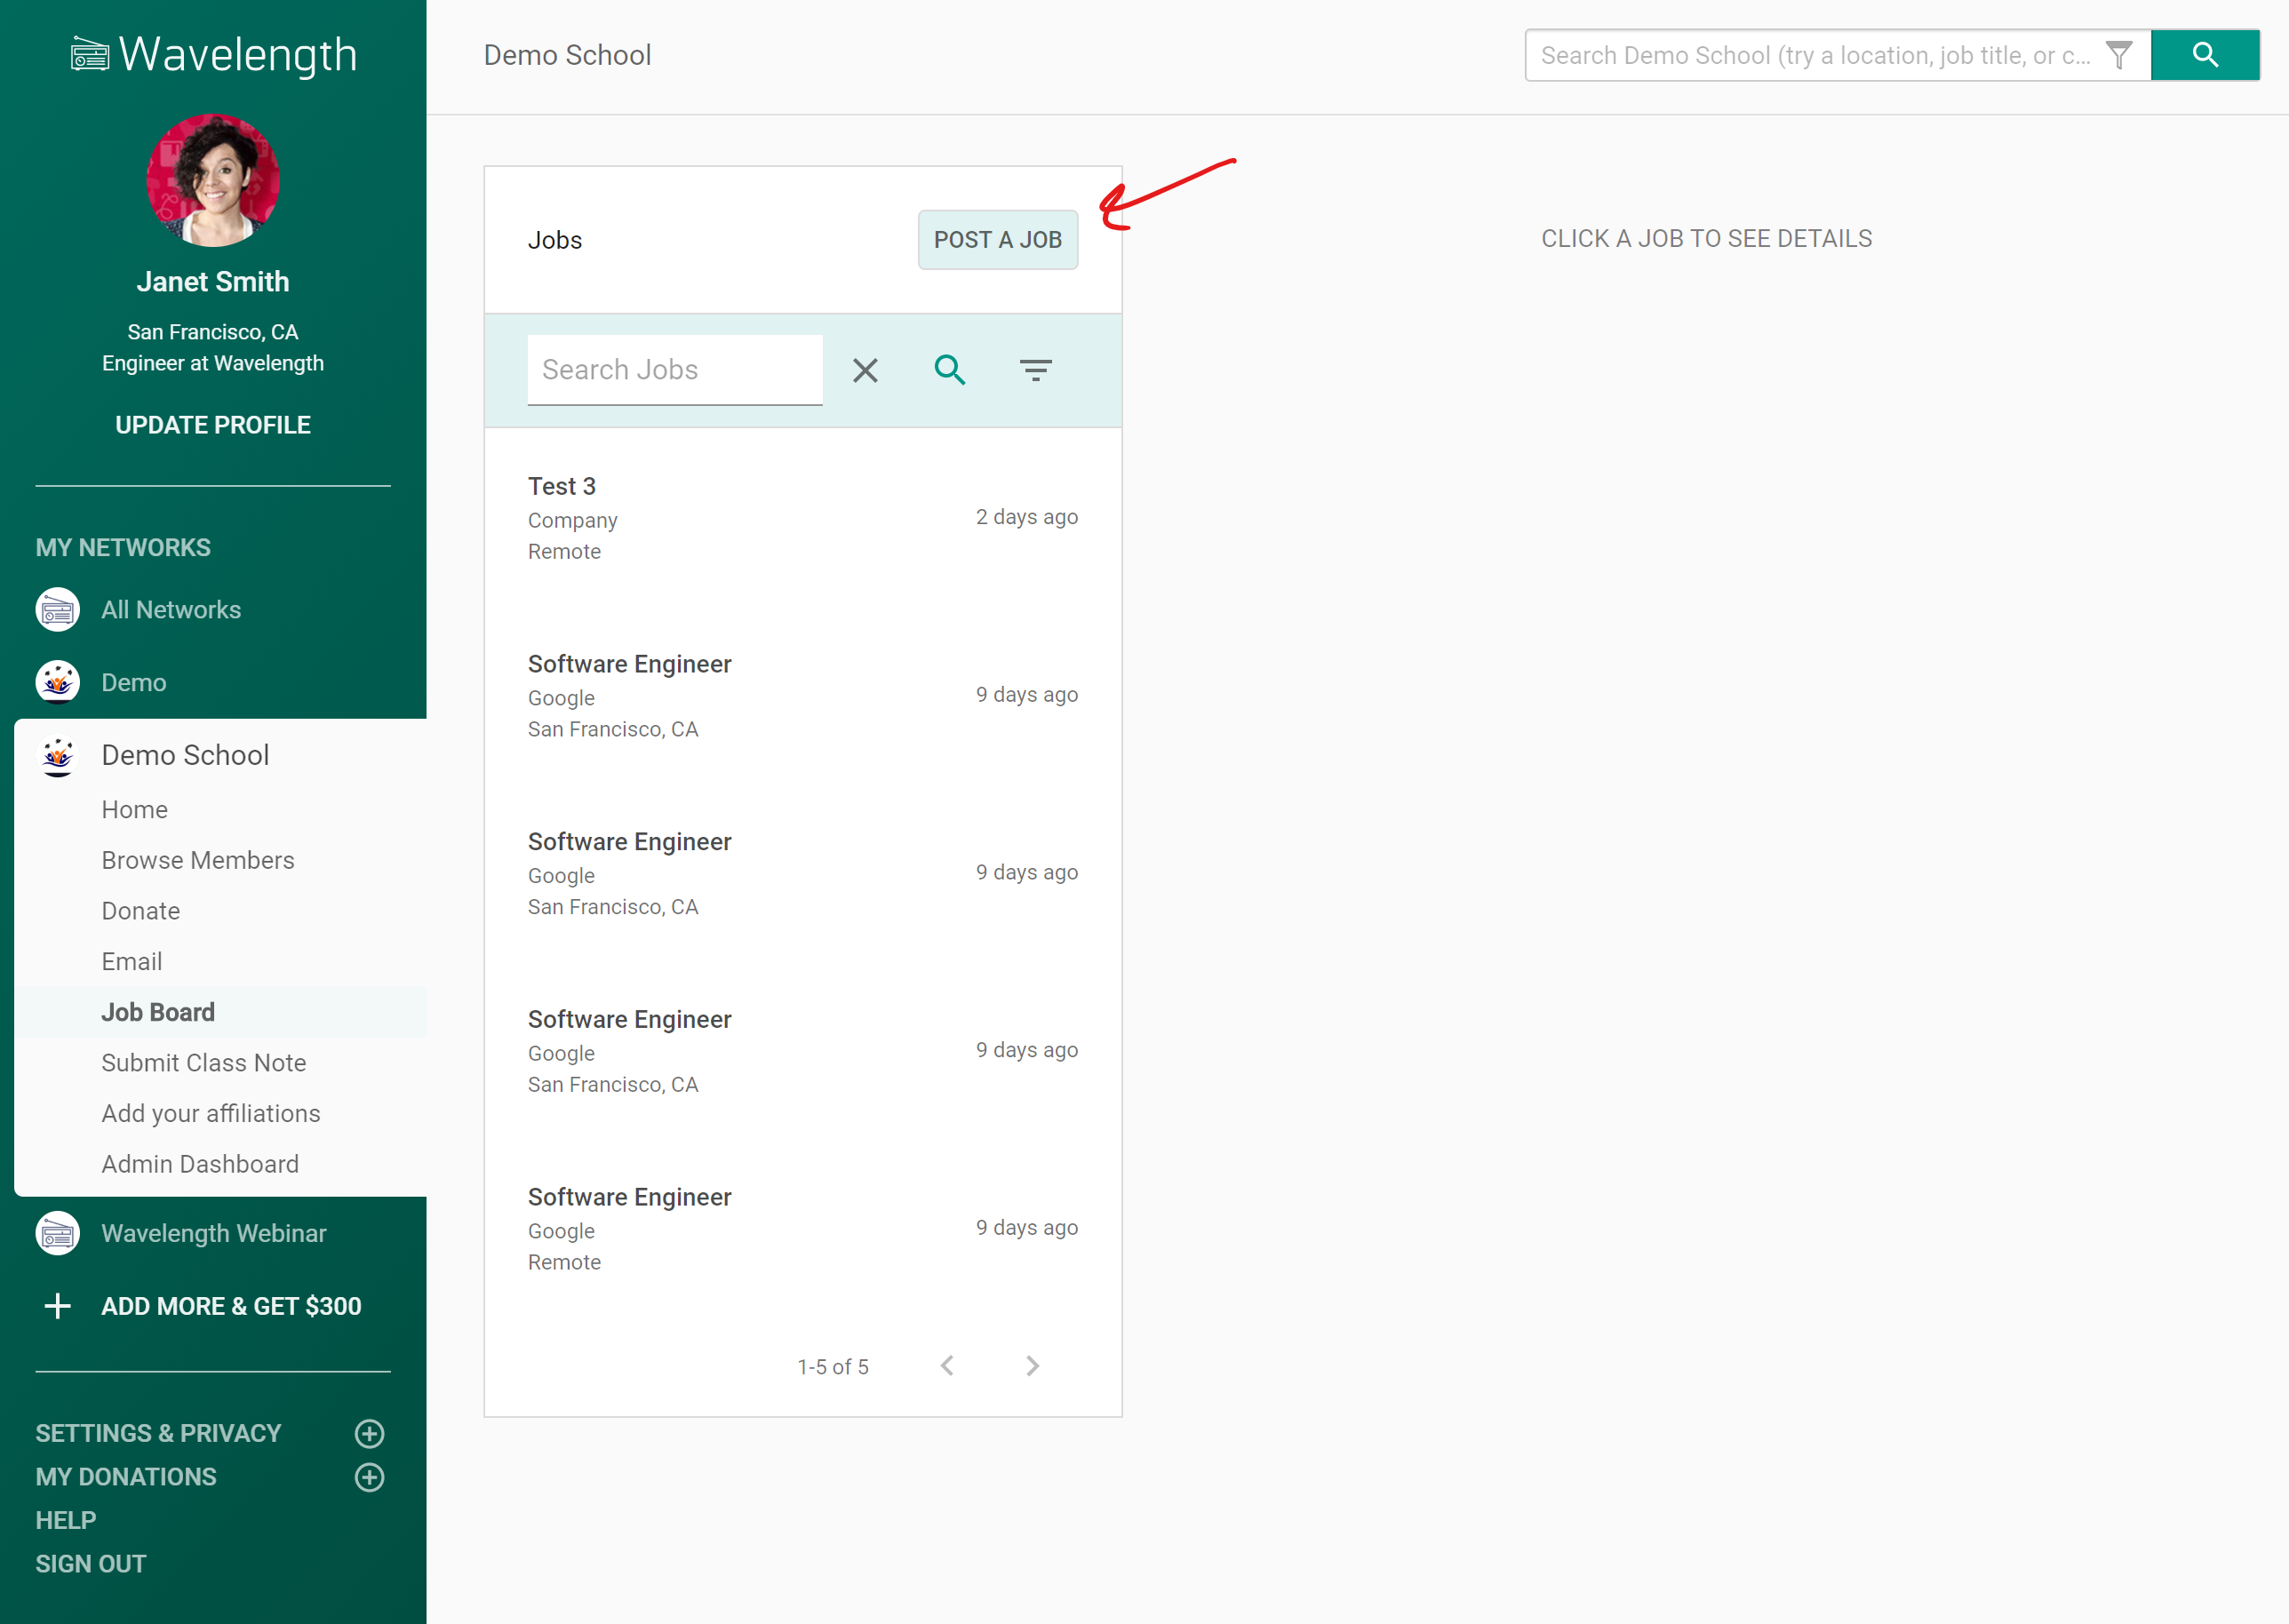Go to next page of jobs
Image resolution: width=2289 pixels, height=1624 pixels.
click(1032, 1366)
